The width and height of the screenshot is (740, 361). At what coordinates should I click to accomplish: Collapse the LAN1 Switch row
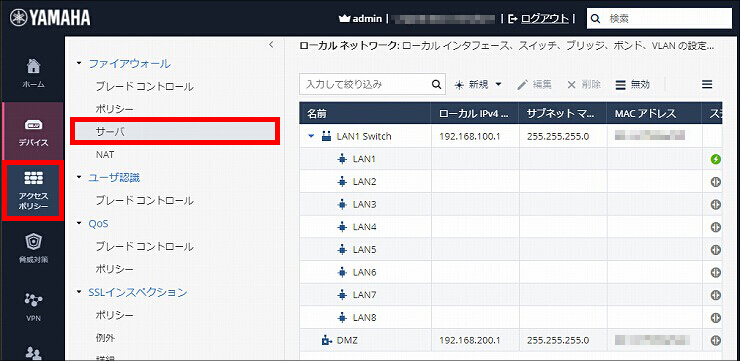[x=311, y=136]
